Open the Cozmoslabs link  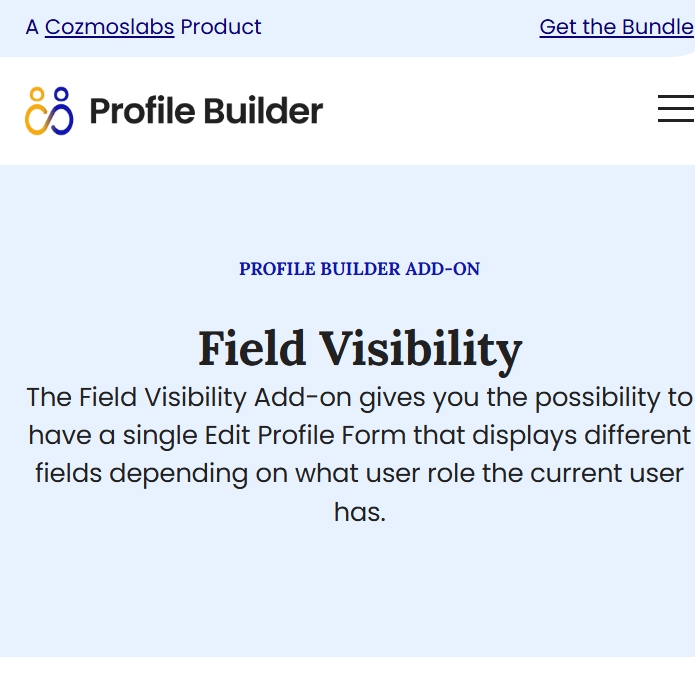point(109,27)
